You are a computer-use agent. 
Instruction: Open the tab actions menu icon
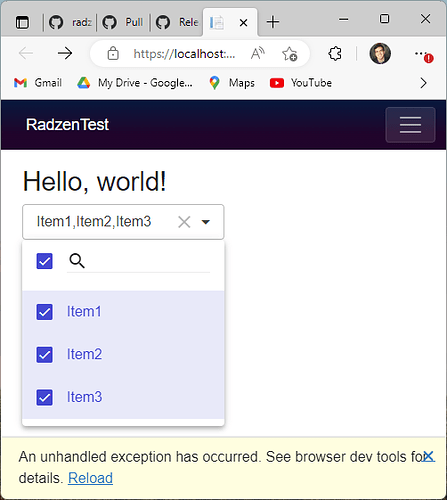22,23
